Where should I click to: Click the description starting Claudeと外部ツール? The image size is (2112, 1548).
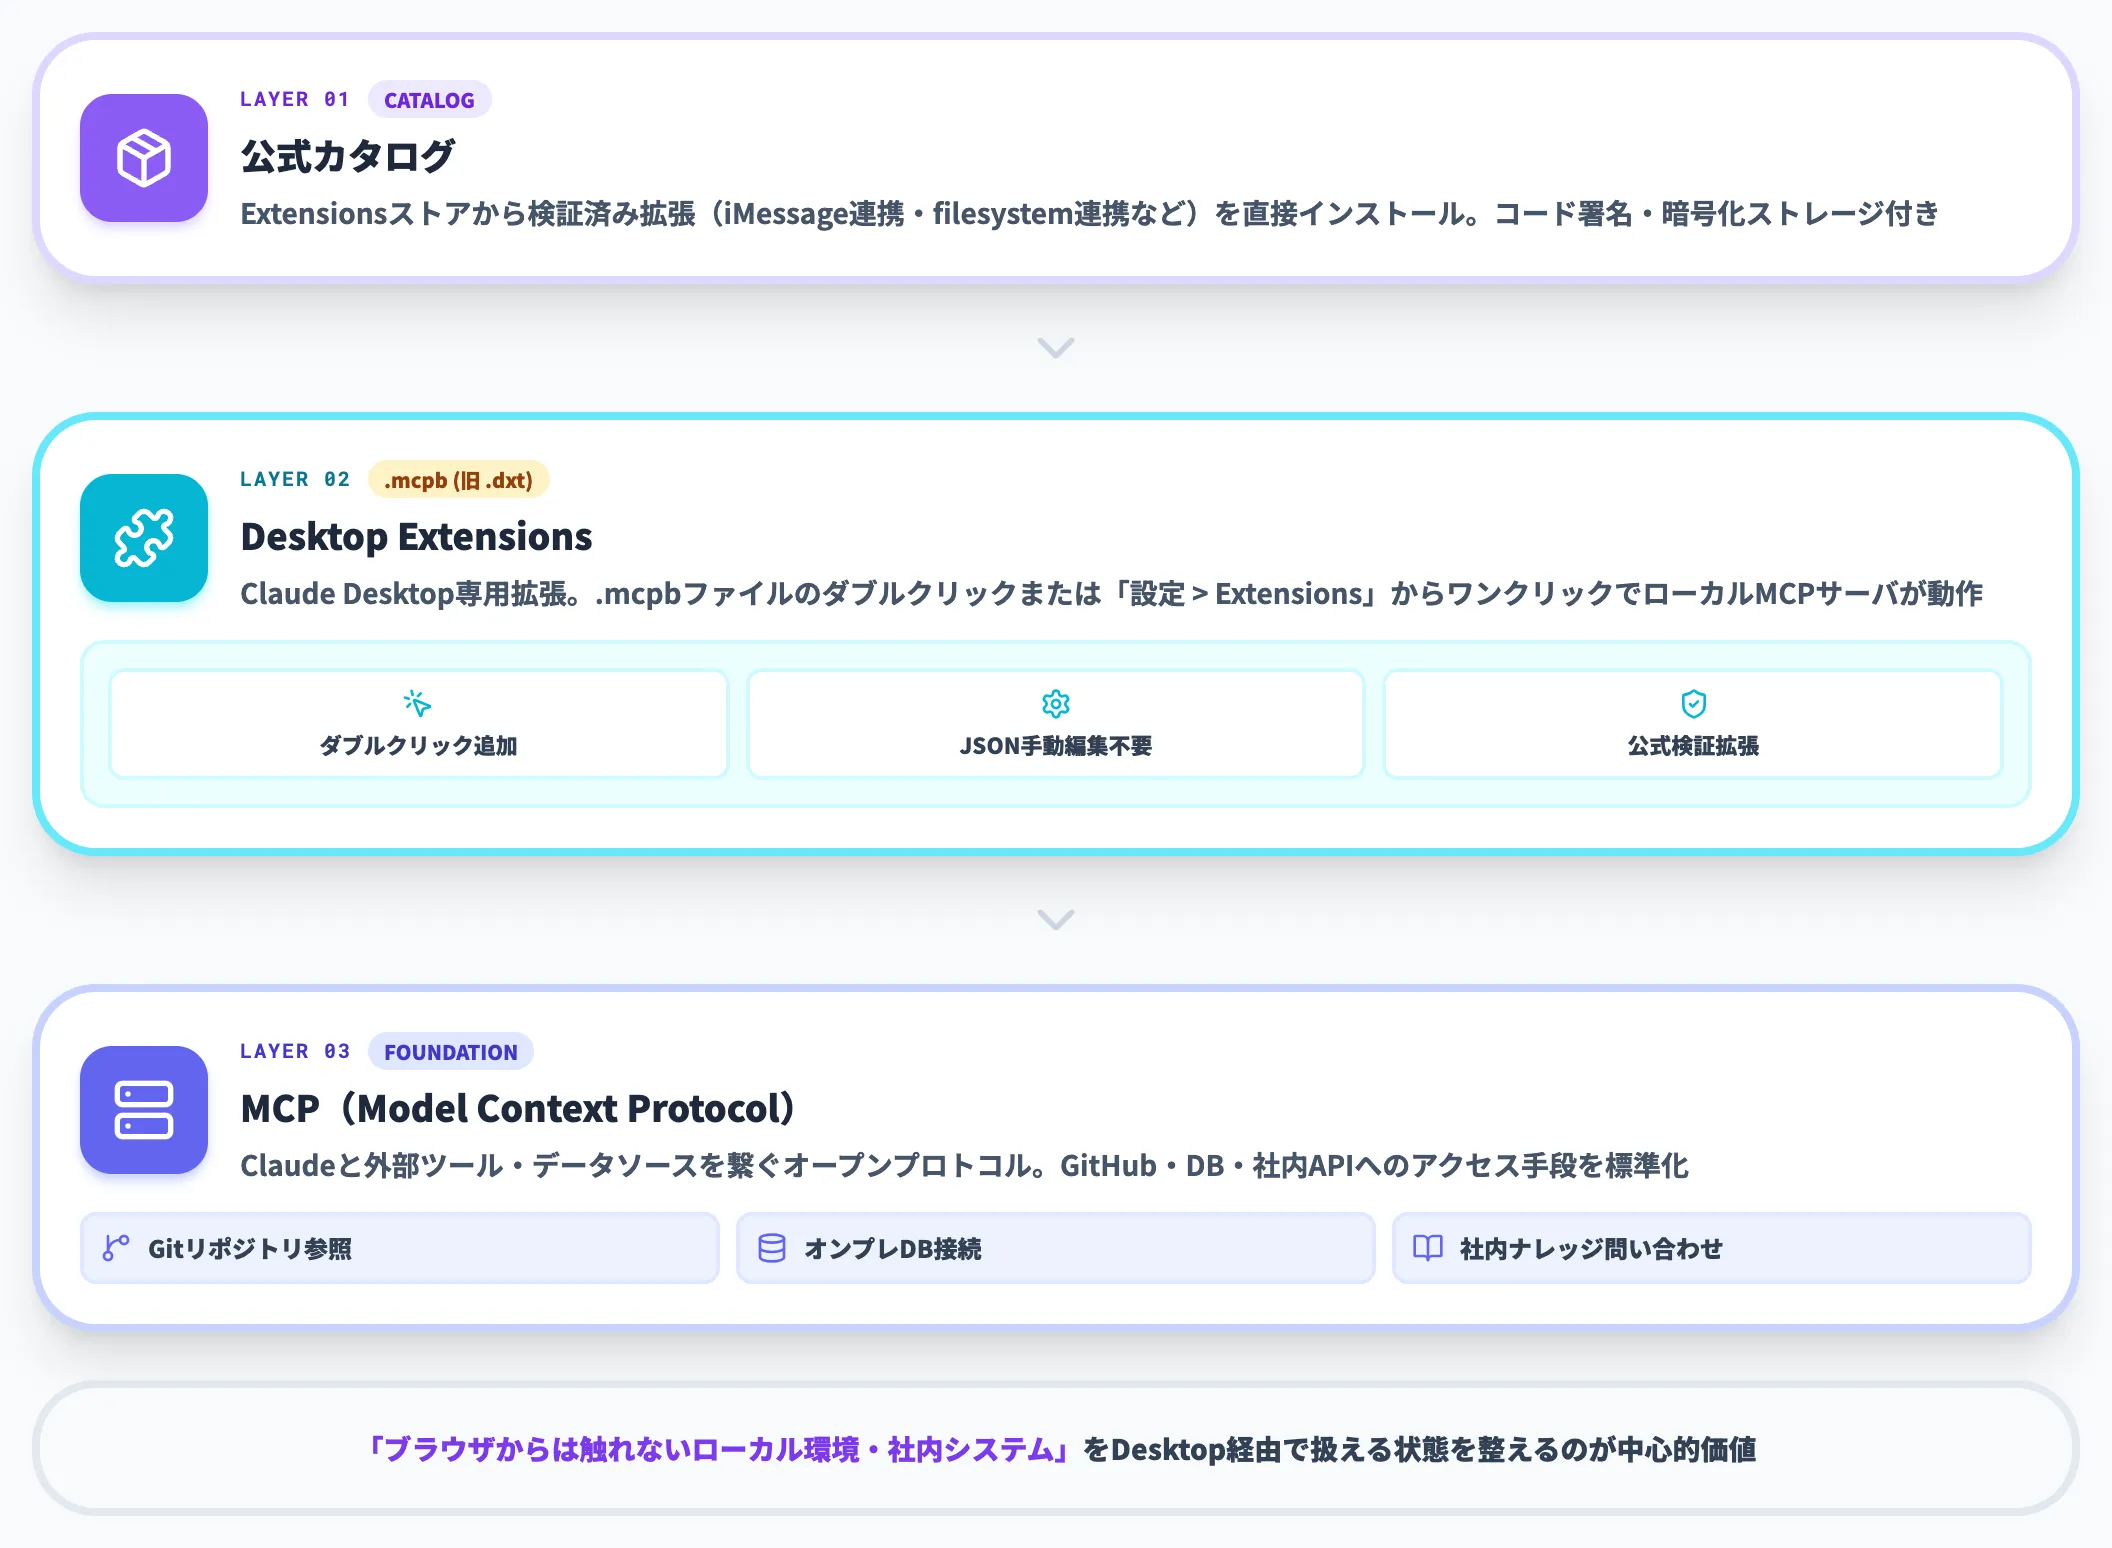[x=964, y=1166]
